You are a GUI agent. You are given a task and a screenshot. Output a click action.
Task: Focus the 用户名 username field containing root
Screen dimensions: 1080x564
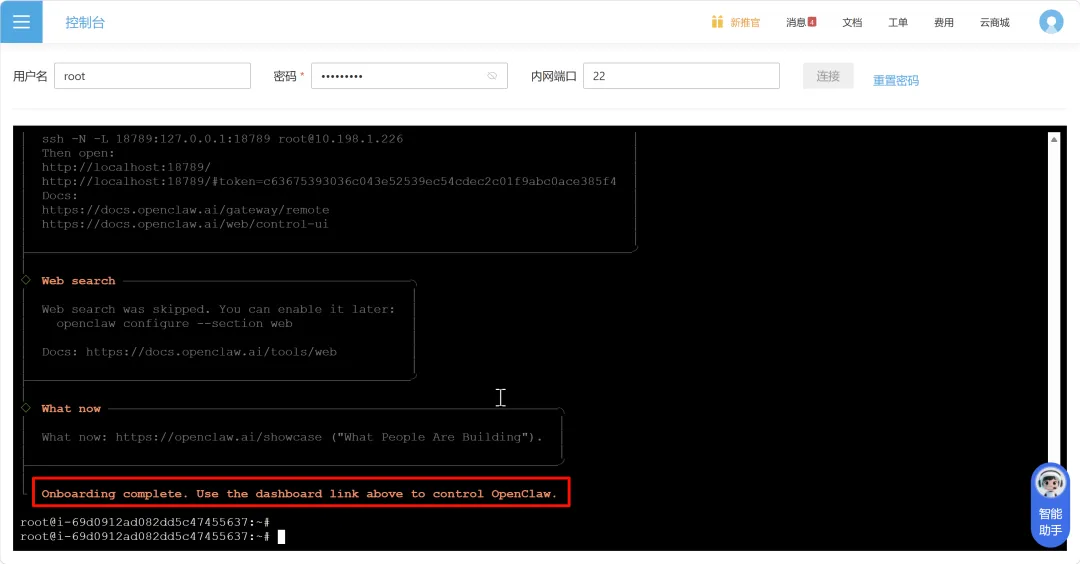pos(152,76)
